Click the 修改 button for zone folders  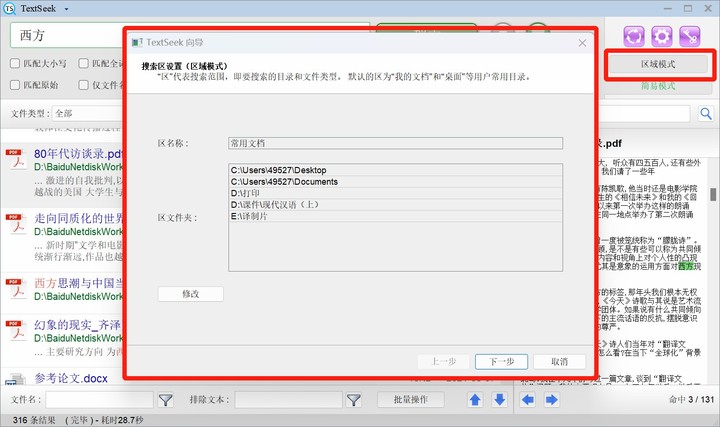[x=190, y=293]
